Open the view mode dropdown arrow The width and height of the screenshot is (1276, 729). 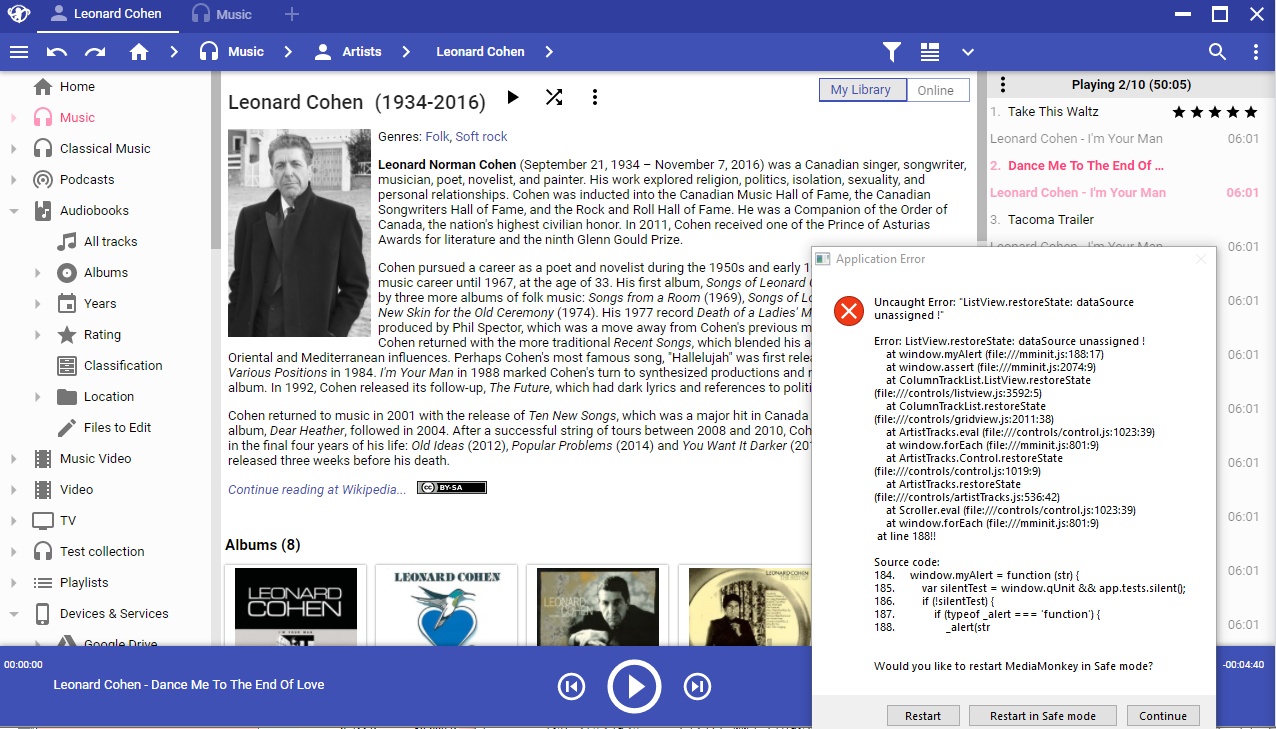coord(967,52)
